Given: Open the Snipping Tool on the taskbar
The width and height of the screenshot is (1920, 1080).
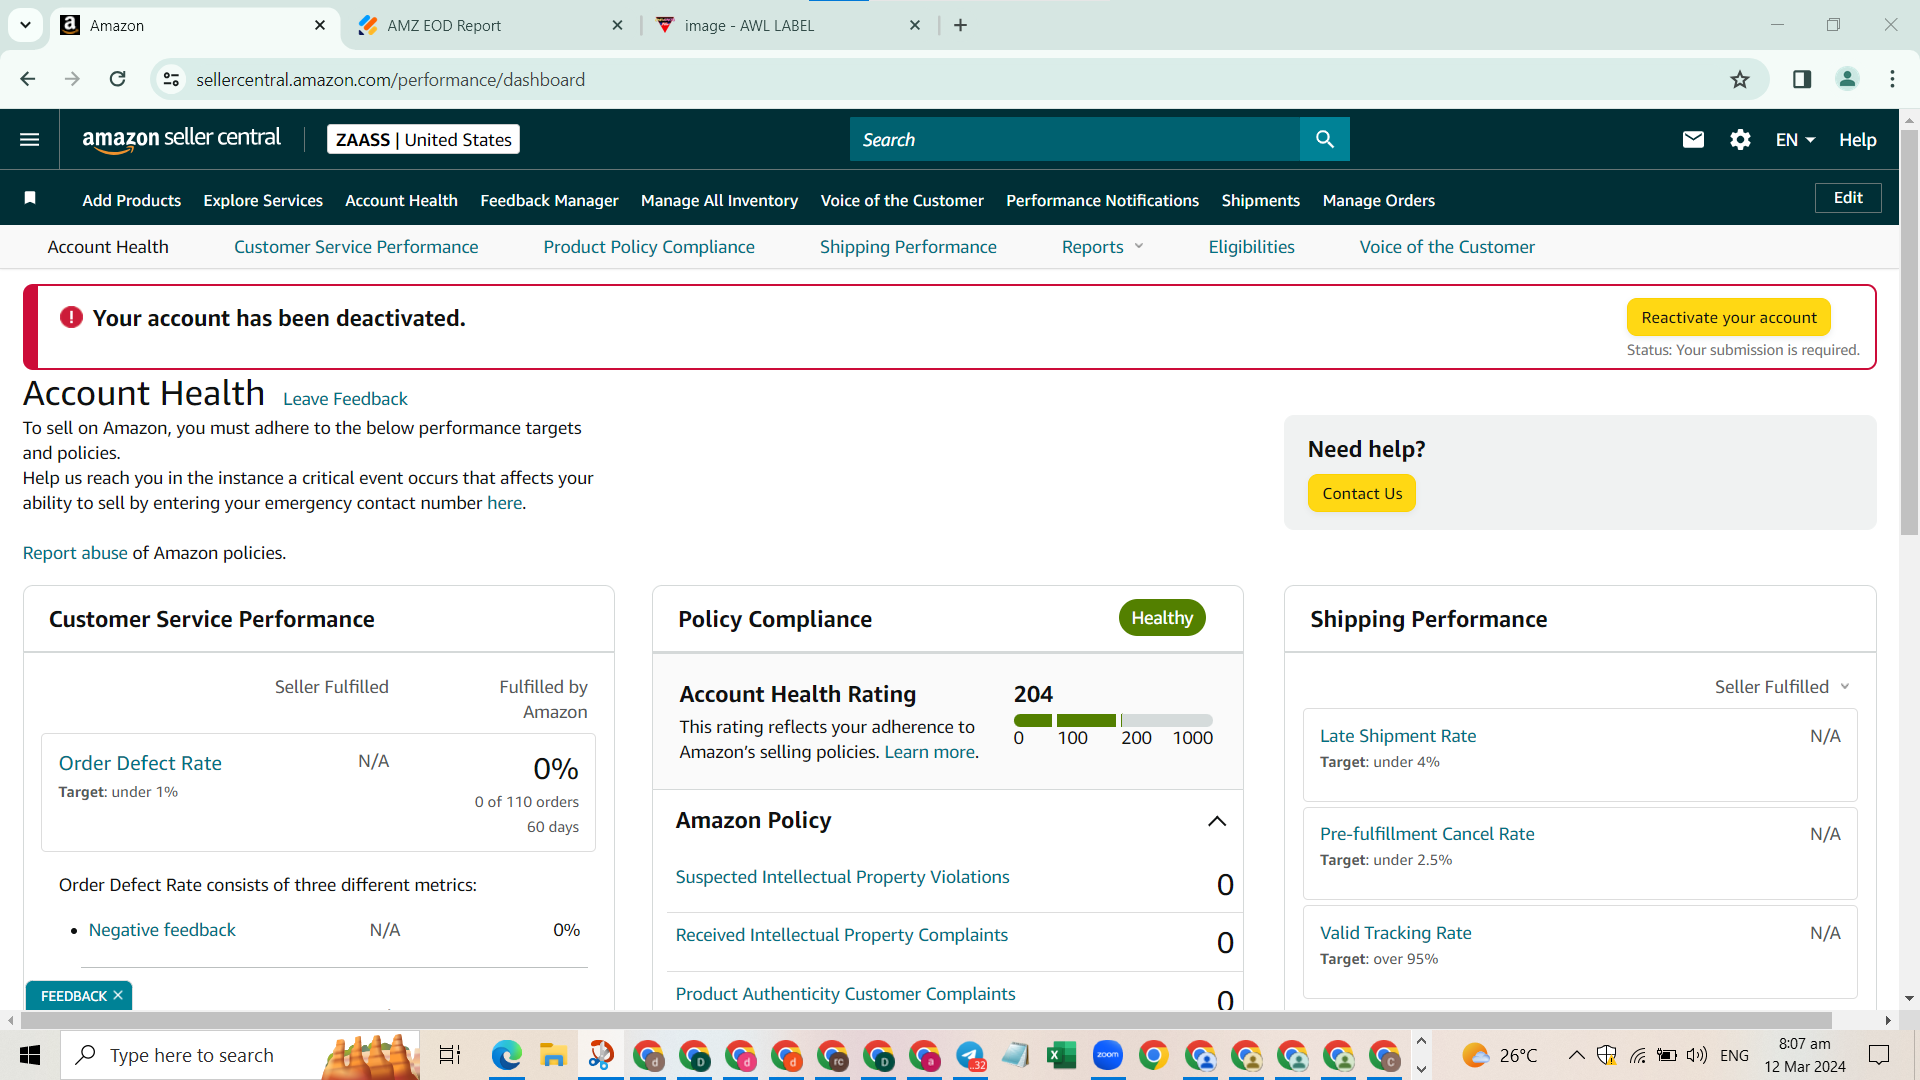Looking at the screenshot, I should pyautogui.click(x=601, y=1055).
